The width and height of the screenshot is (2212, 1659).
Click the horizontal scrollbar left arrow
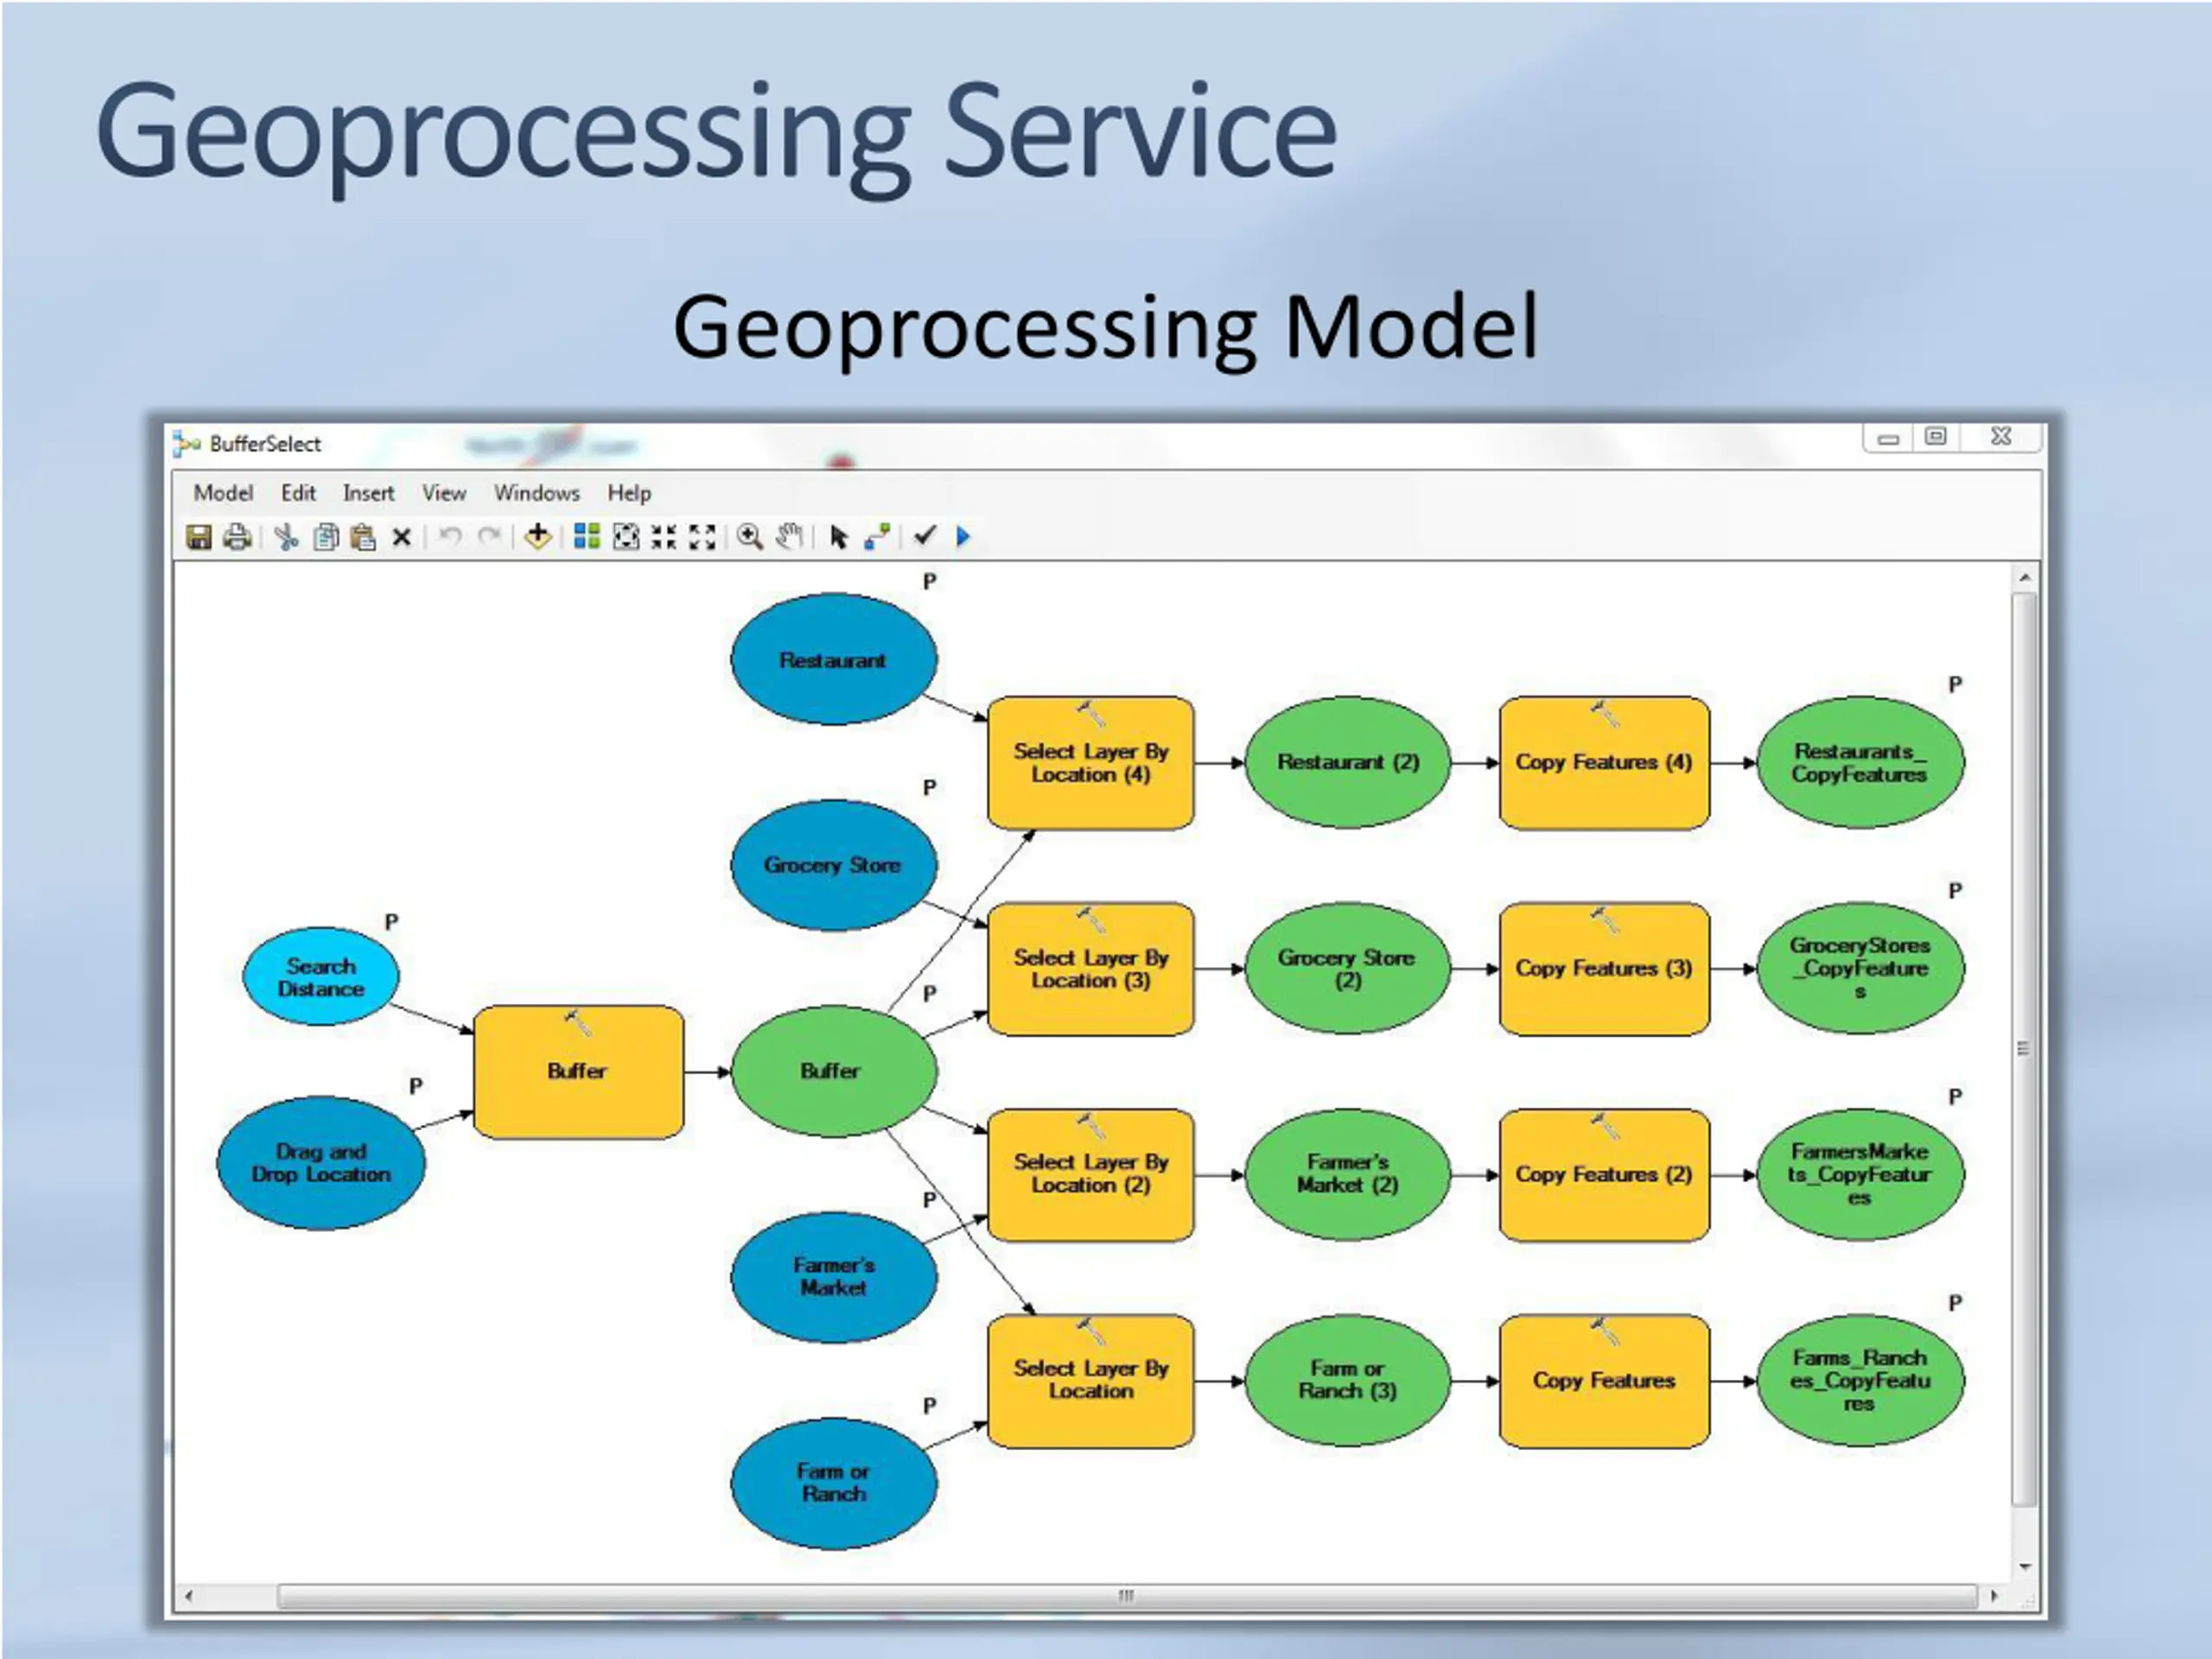pyautogui.click(x=188, y=1596)
